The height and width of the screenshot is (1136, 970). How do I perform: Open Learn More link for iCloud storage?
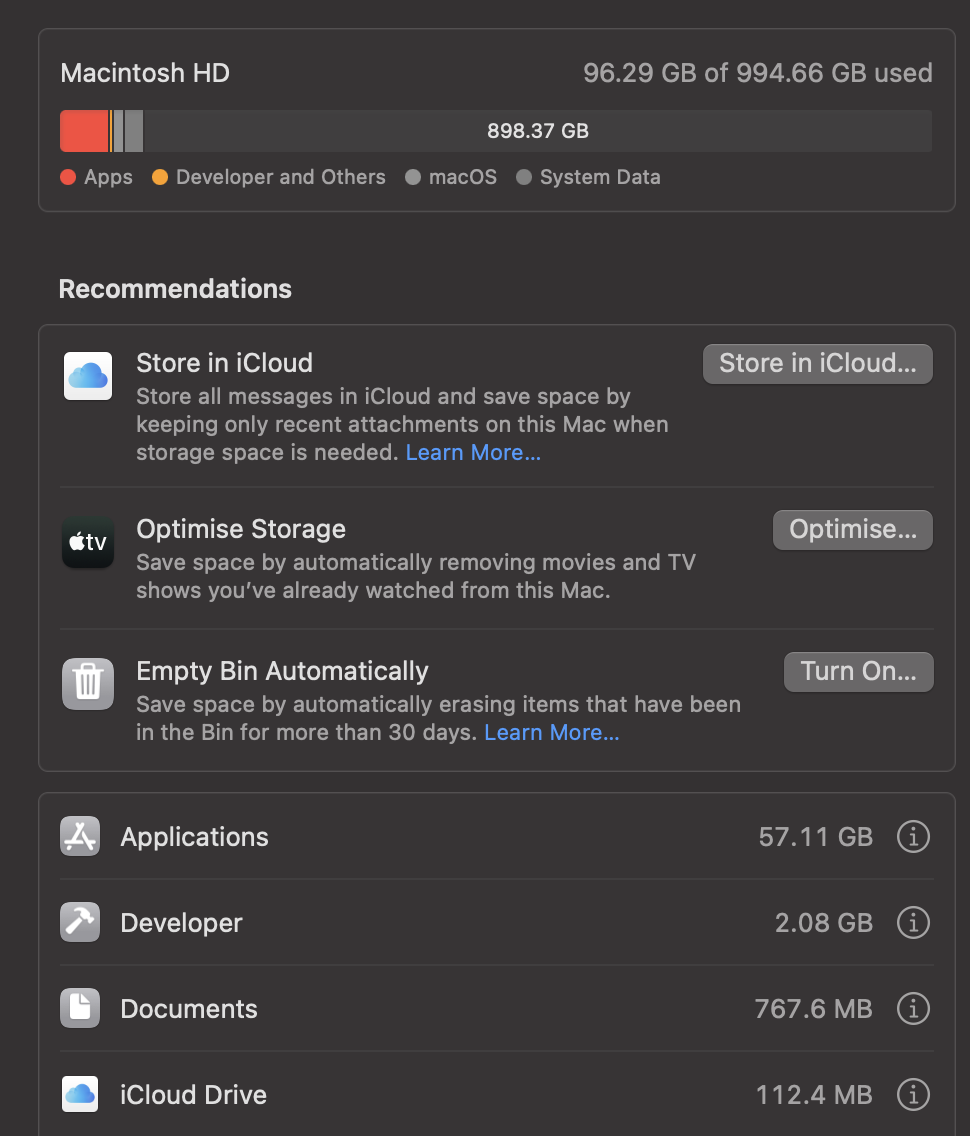(x=473, y=453)
